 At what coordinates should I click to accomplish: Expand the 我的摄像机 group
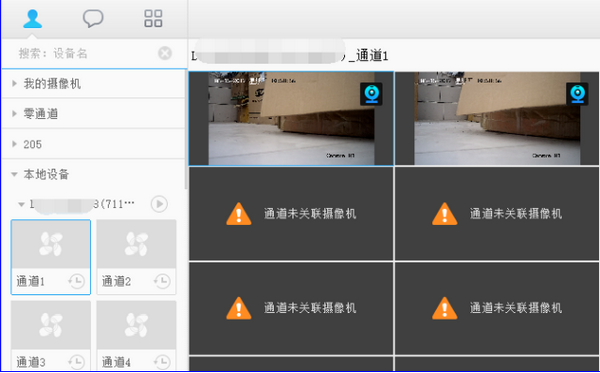15,83
